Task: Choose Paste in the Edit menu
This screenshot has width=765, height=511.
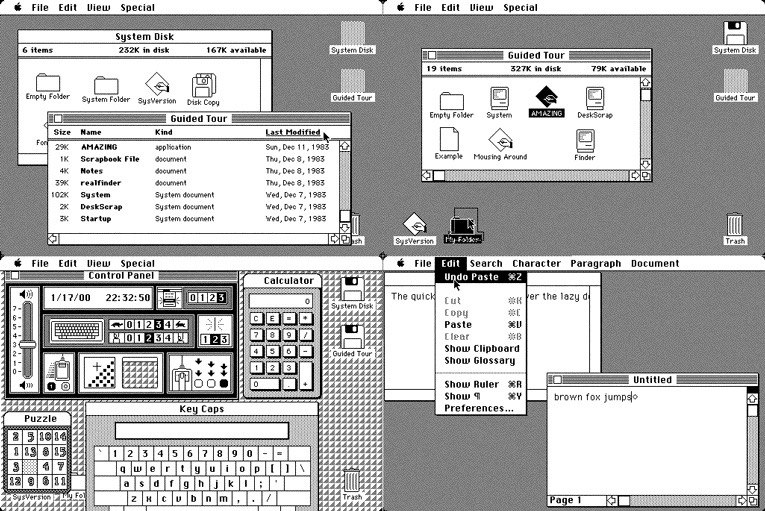Action: [x=481, y=325]
